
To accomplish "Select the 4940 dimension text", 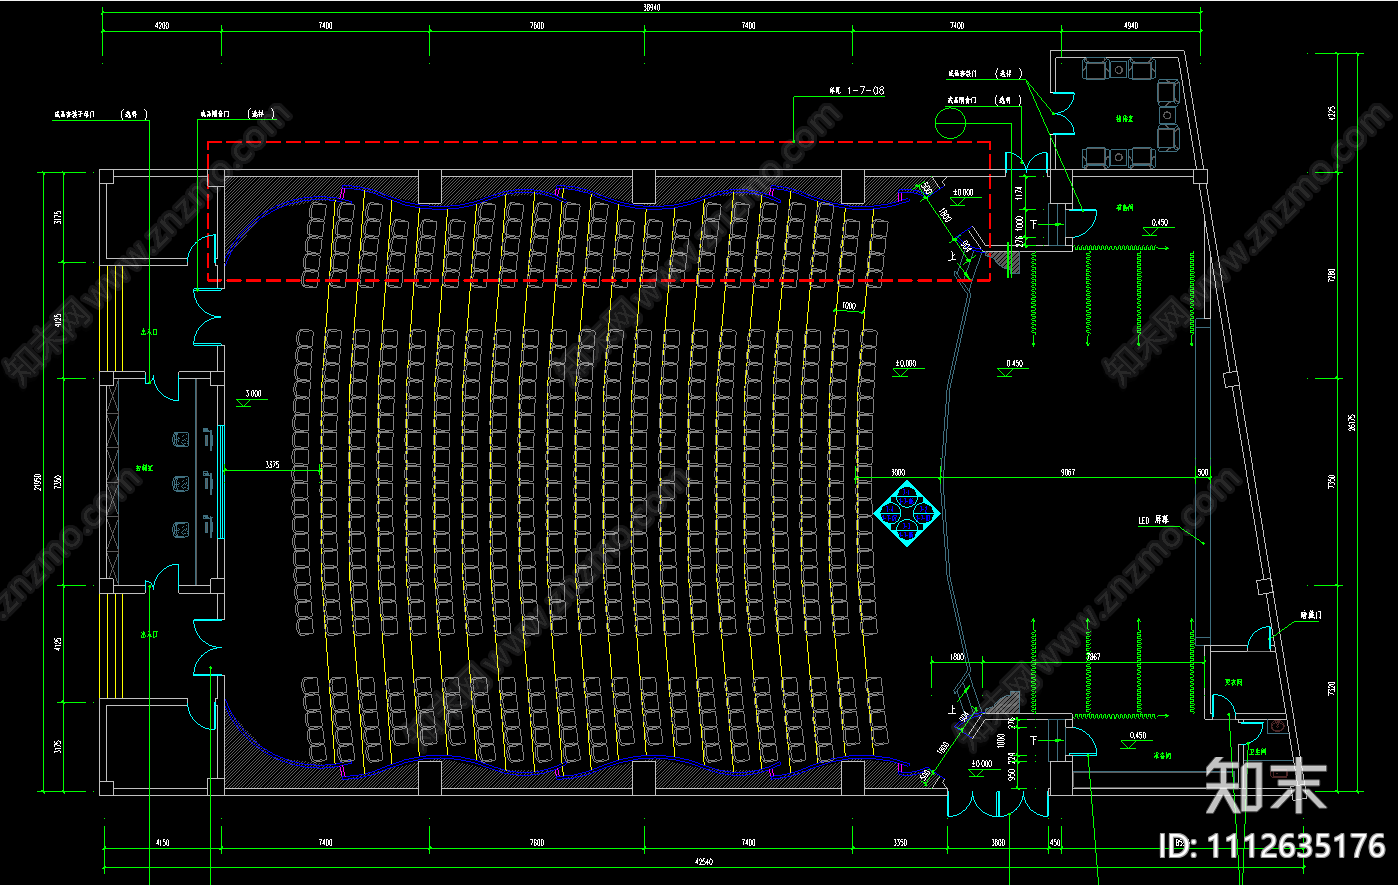I will pyautogui.click(x=1130, y=26).
